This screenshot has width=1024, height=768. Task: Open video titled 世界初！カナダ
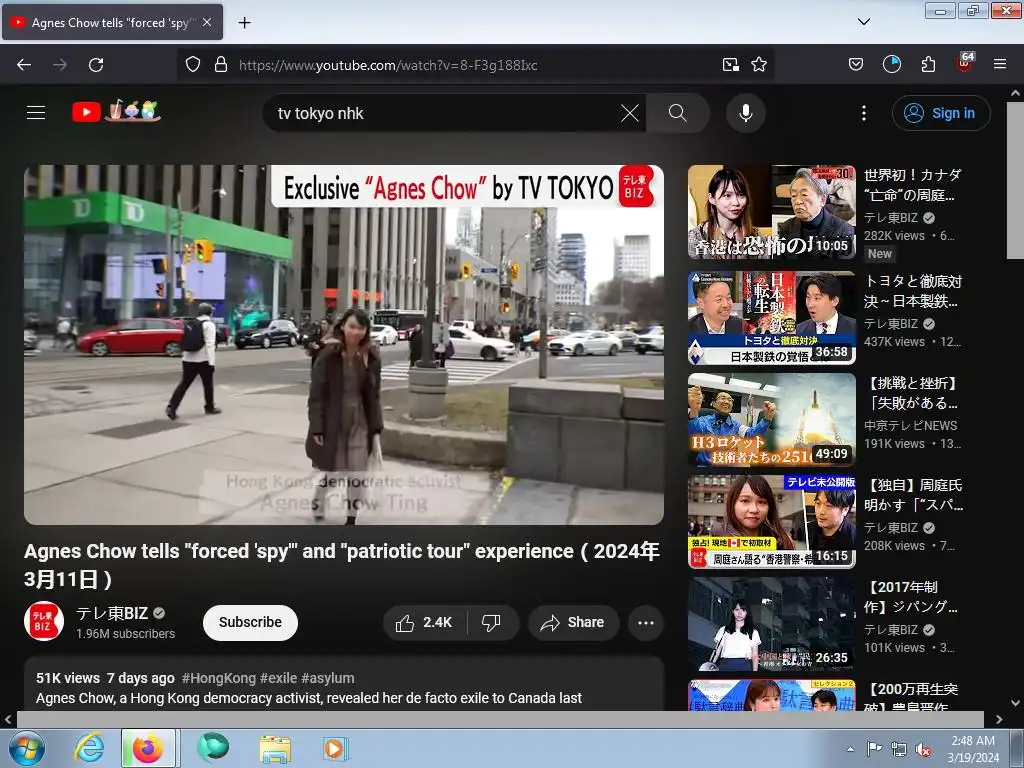(913, 185)
